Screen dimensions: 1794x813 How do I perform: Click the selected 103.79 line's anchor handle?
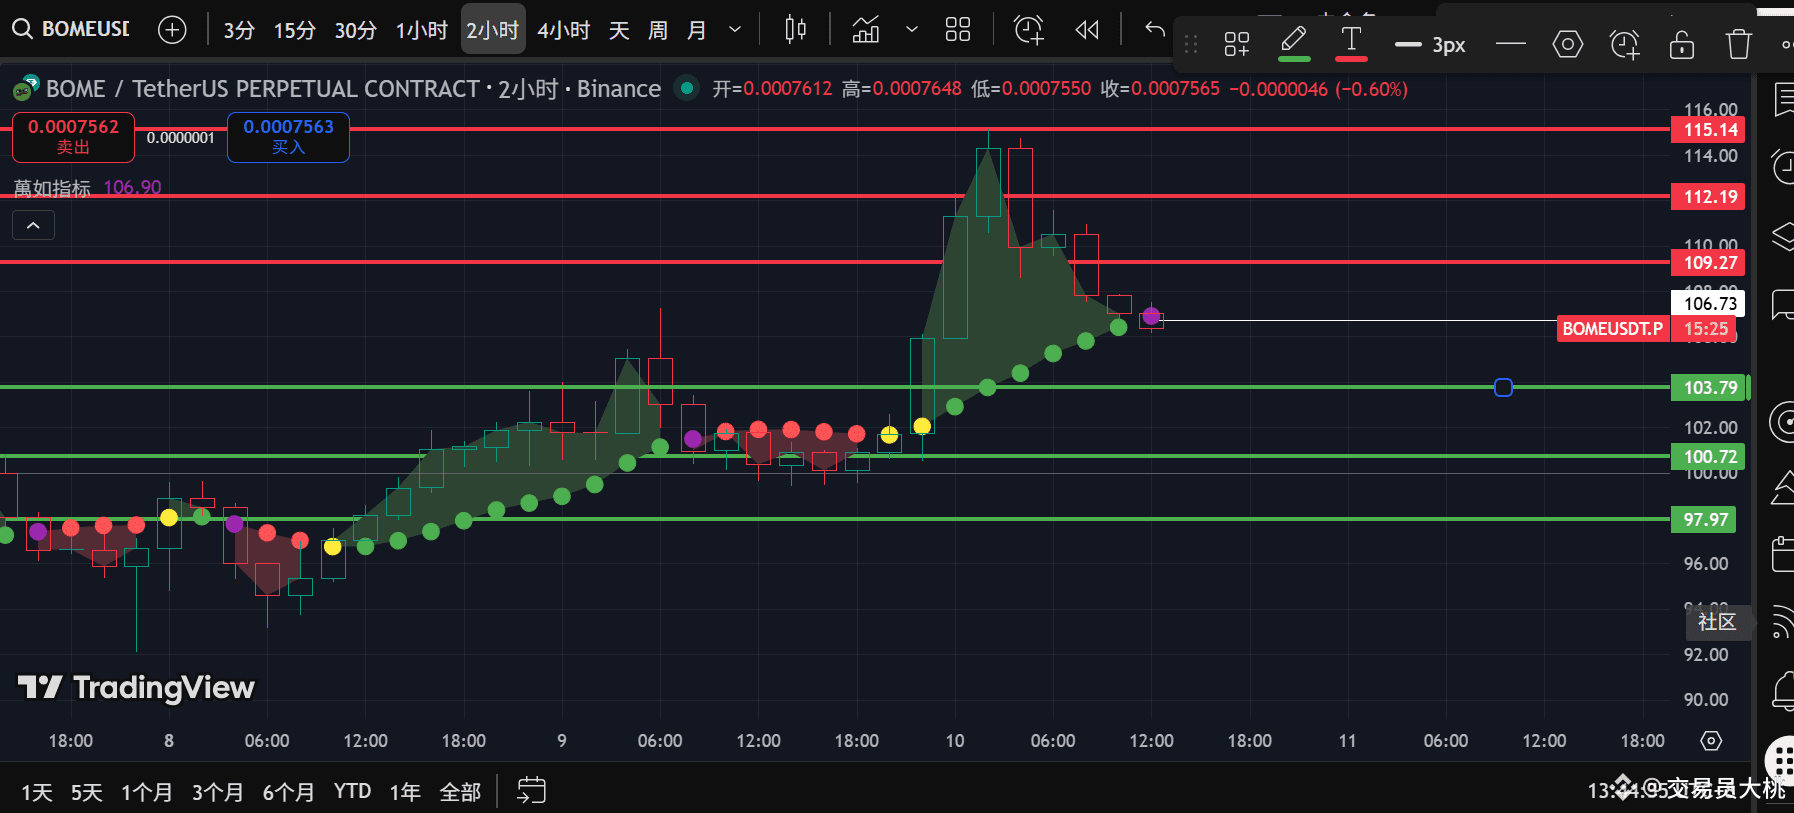(1503, 387)
